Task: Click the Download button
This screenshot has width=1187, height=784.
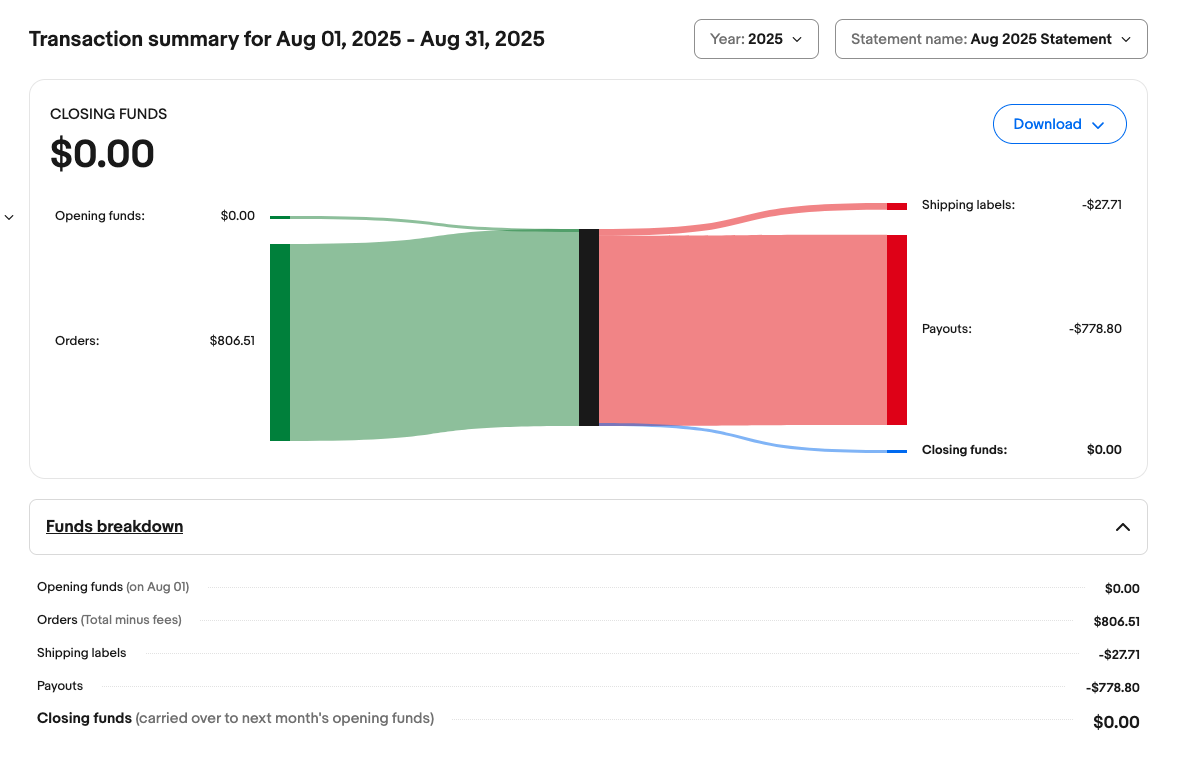Action: [1059, 124]
